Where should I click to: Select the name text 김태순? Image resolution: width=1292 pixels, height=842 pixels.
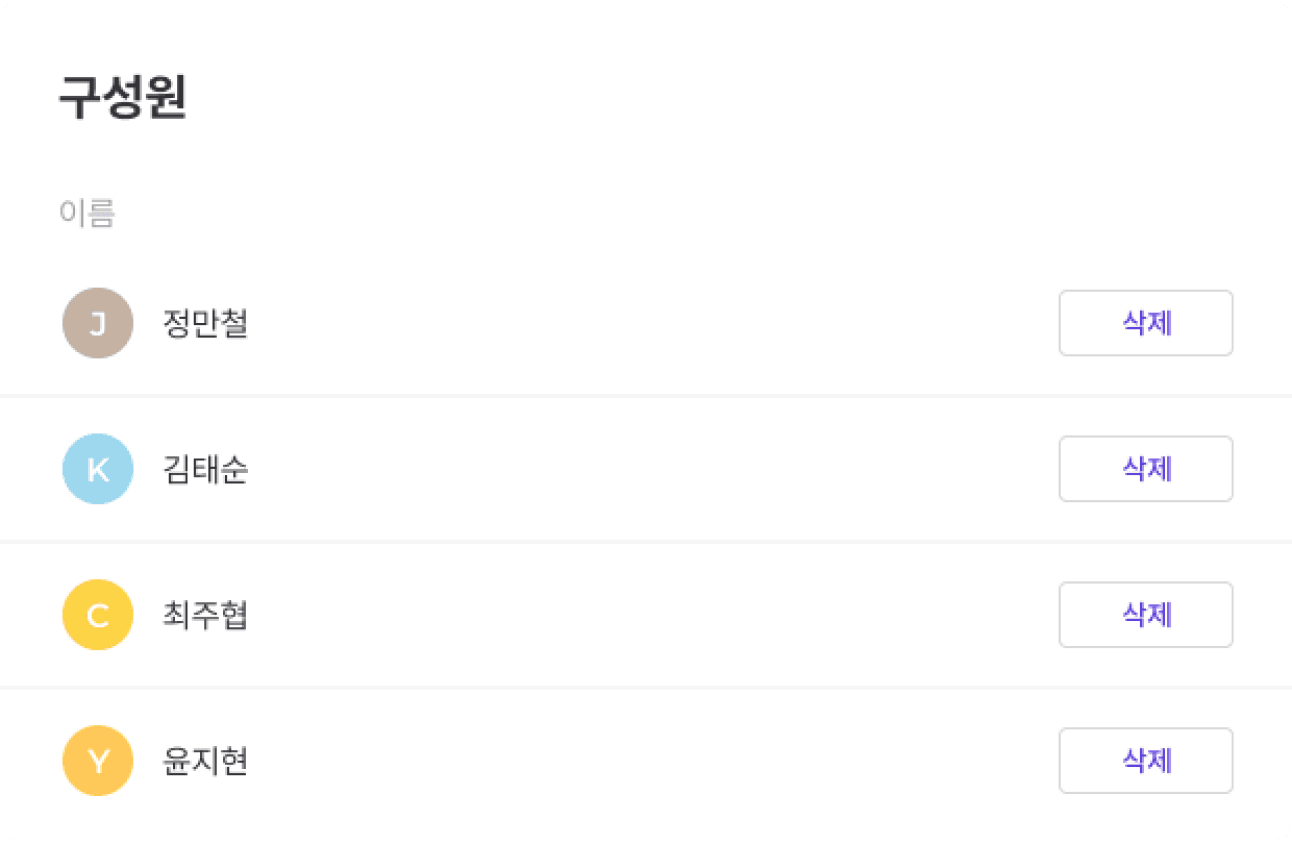pos(203,468)
